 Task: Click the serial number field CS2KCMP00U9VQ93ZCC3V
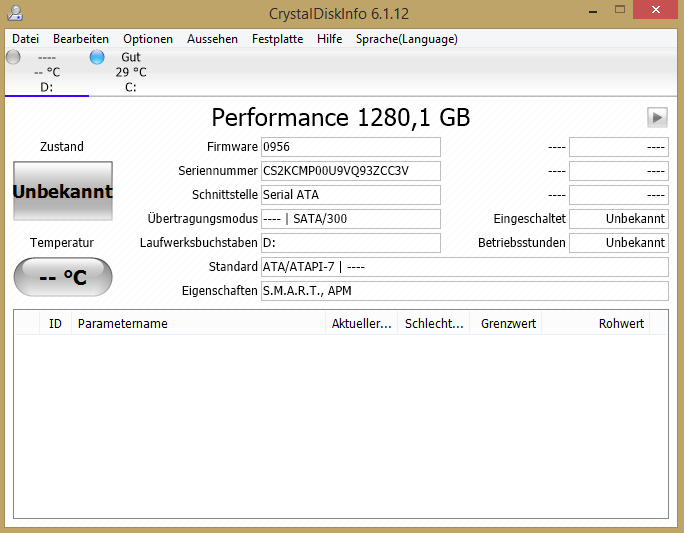tap(351, 171)
